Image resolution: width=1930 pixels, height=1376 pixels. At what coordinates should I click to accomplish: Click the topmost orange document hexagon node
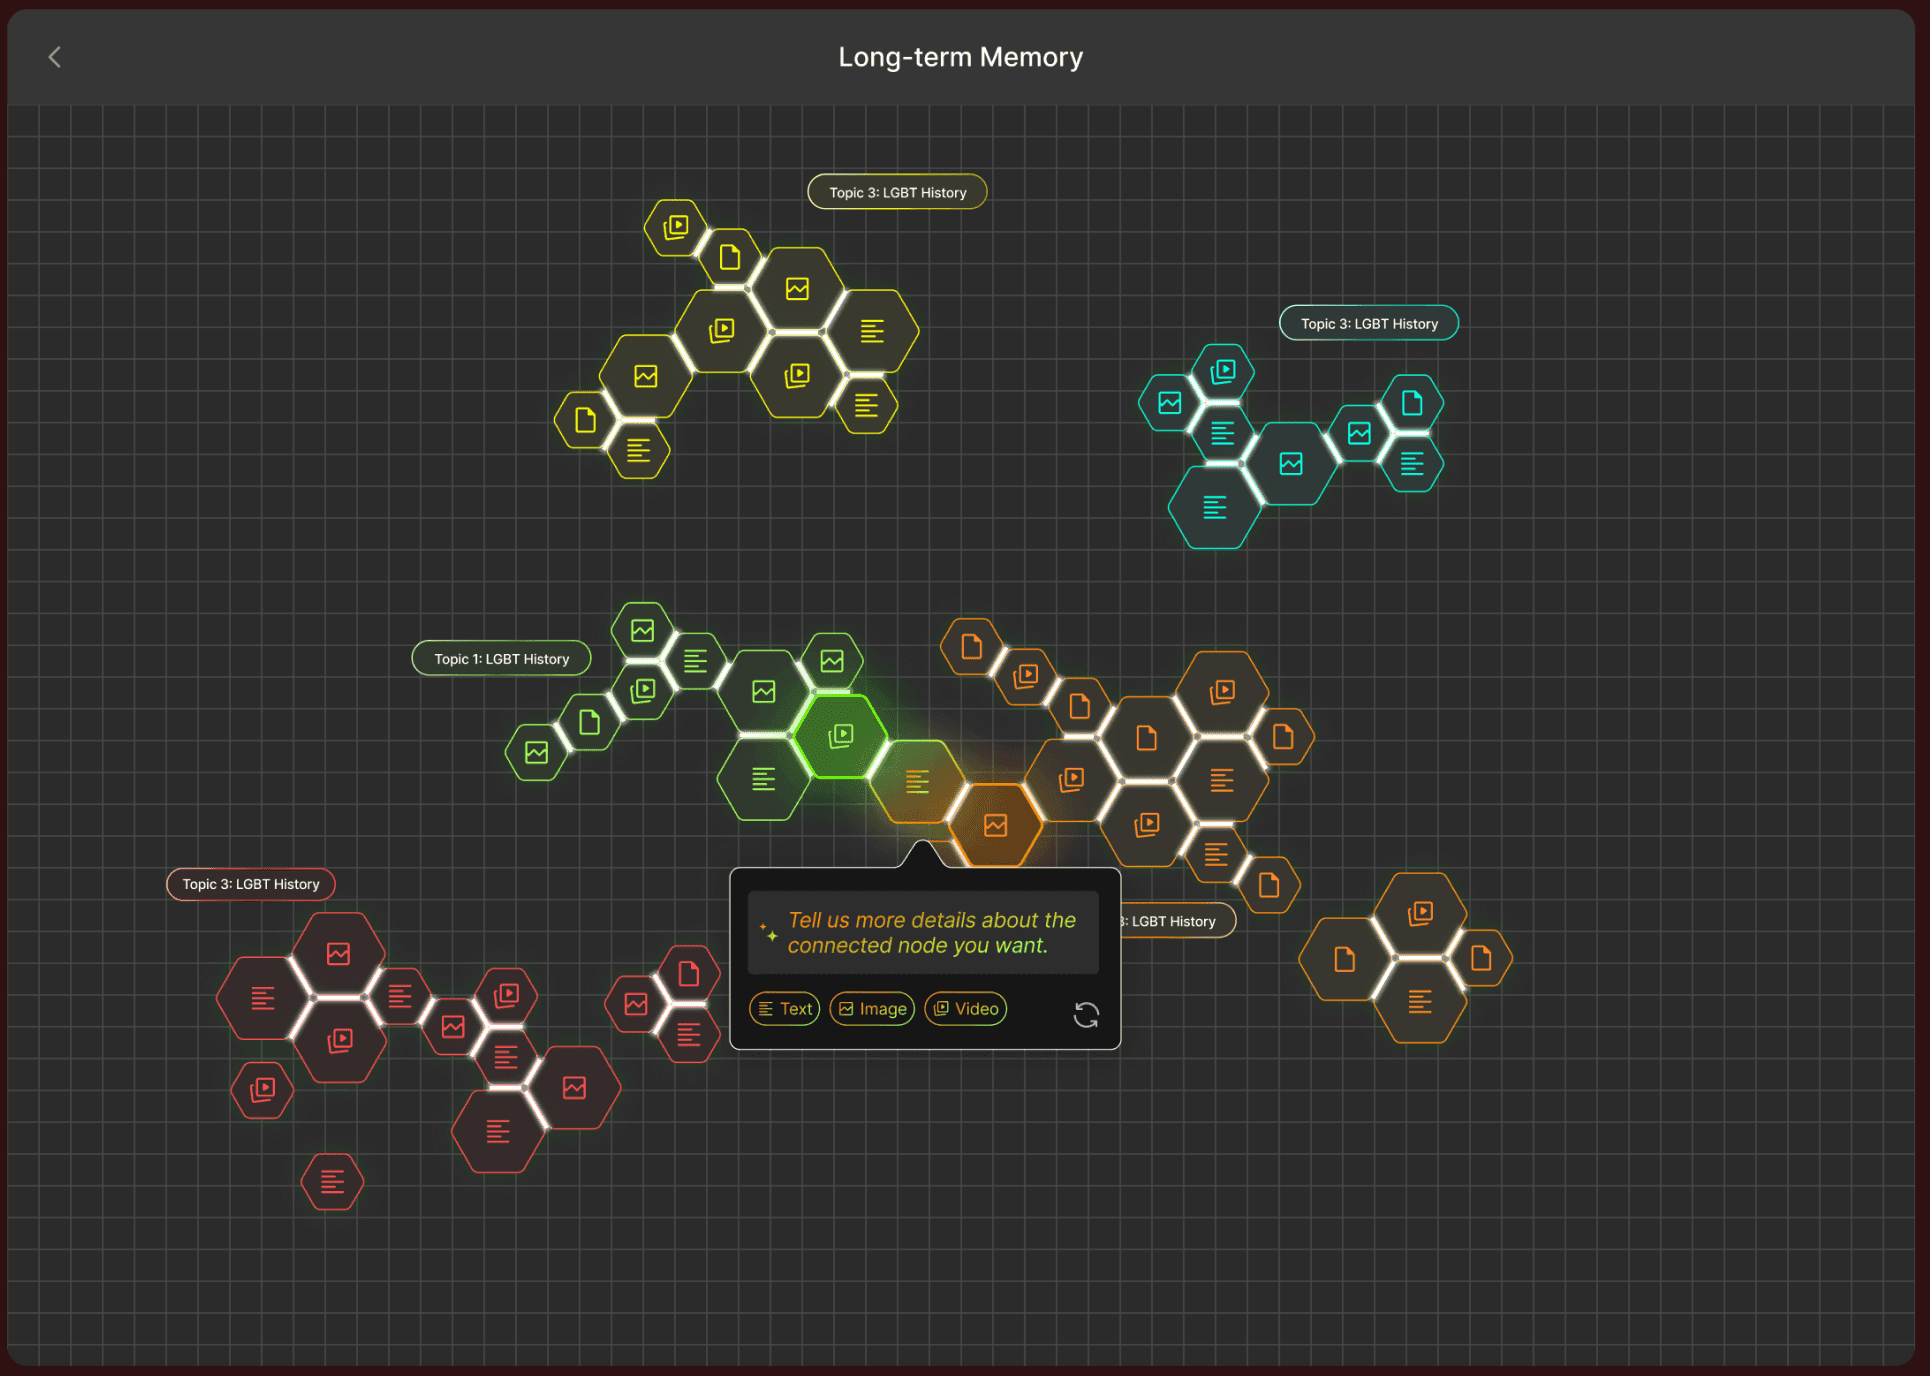coord(971,647)
